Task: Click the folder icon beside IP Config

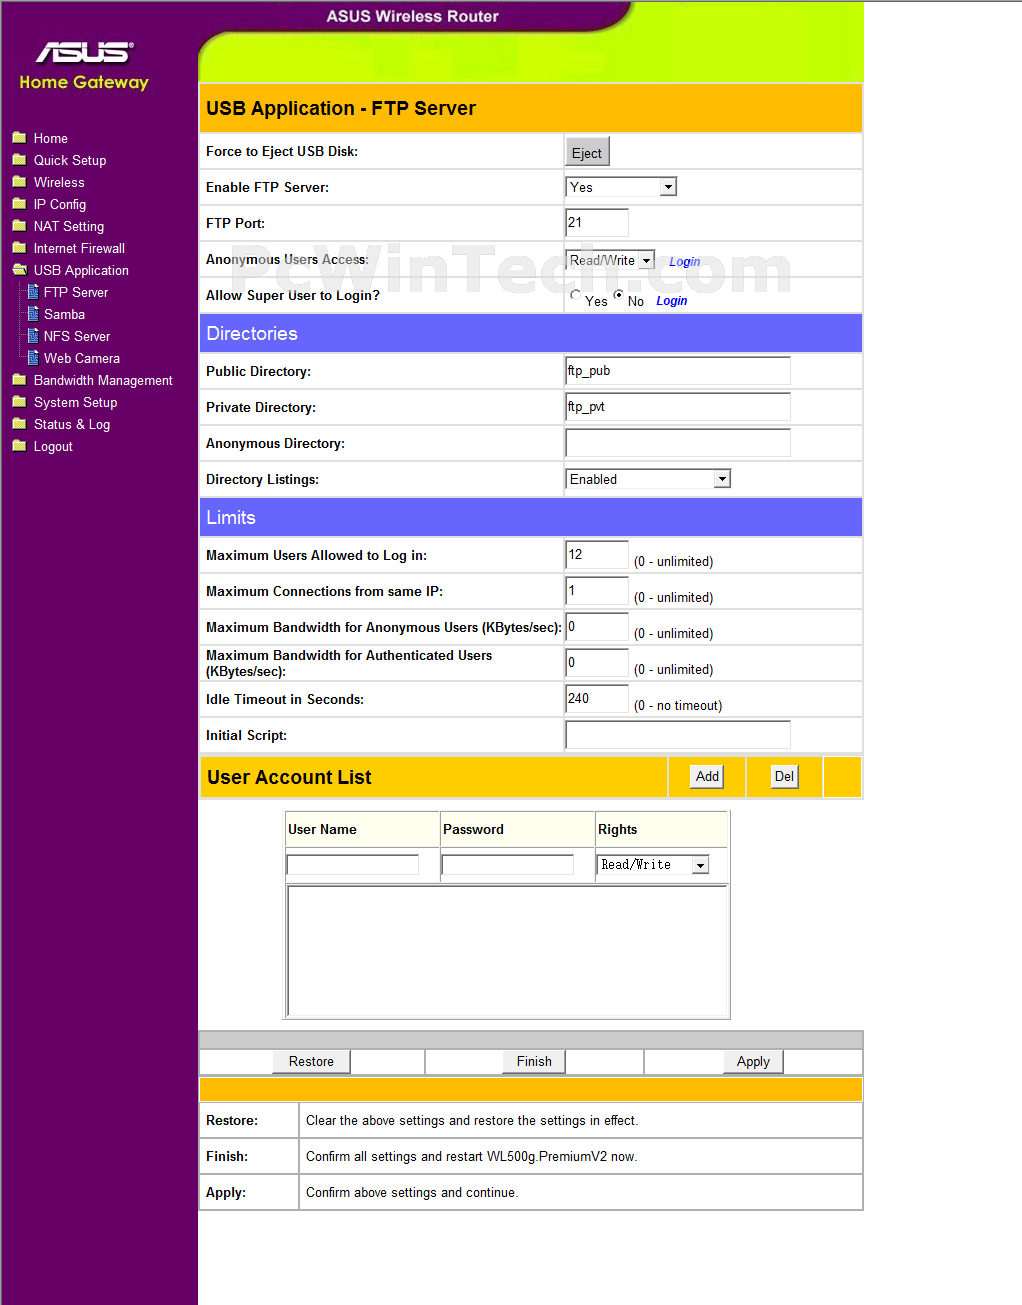Action: click(x=19, y=204)
